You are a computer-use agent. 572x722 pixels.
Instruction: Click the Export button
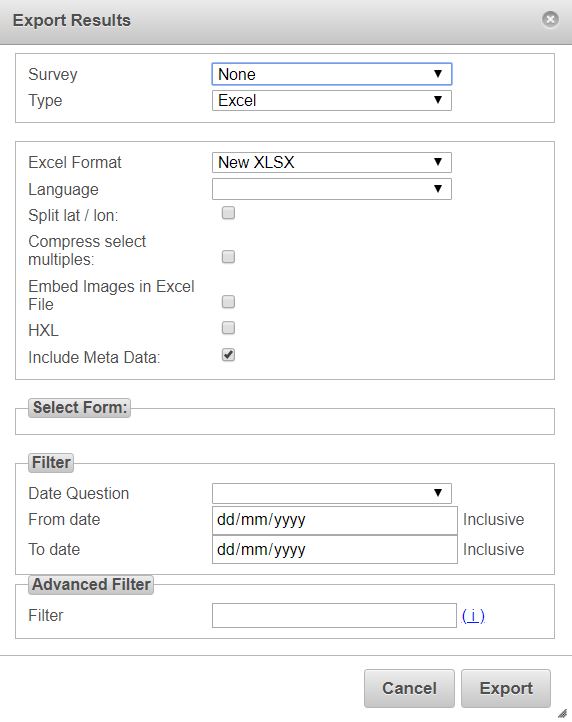(x=506, y=688)
